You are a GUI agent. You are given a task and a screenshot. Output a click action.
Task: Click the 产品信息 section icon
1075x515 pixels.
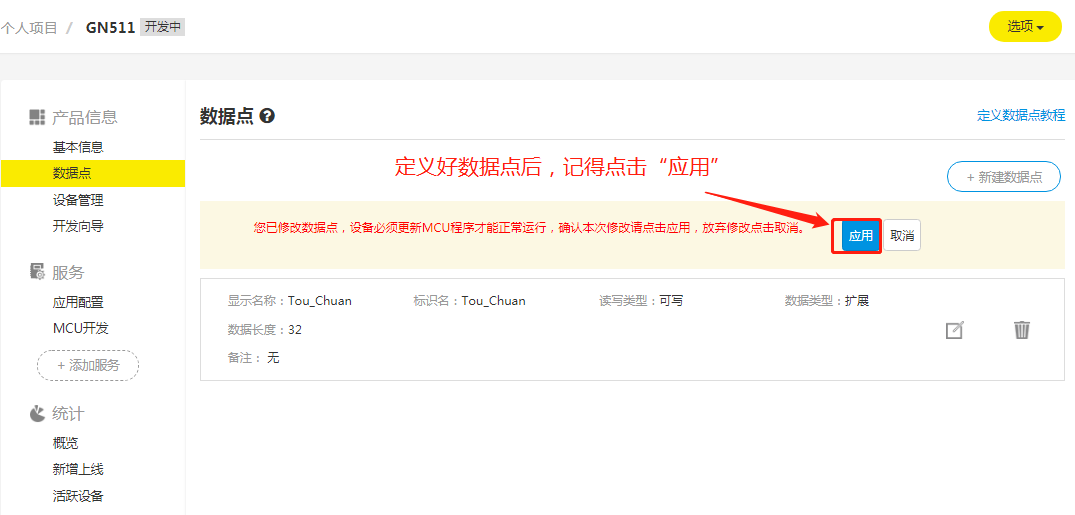coord(37,117)
